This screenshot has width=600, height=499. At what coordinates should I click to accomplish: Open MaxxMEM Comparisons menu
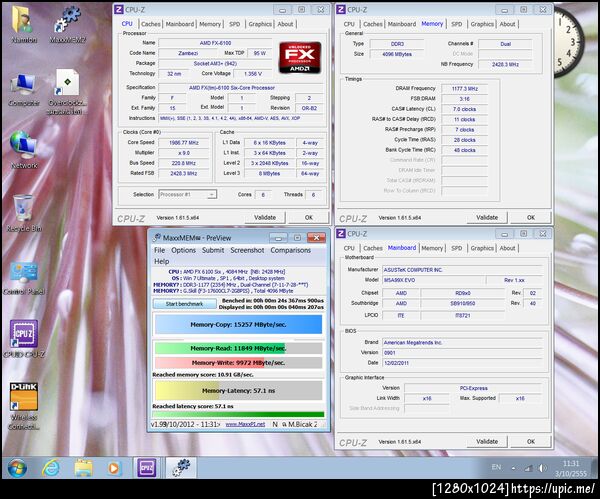coord(290,250)
